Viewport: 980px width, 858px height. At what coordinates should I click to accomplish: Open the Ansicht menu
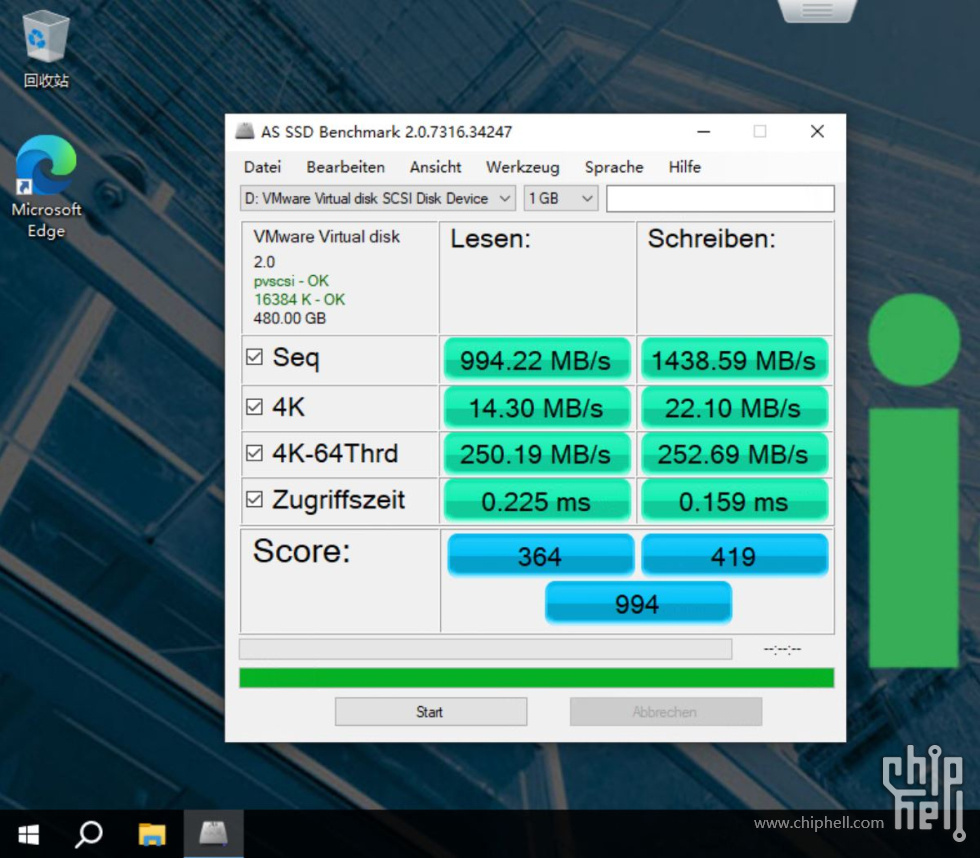point(436,167)
